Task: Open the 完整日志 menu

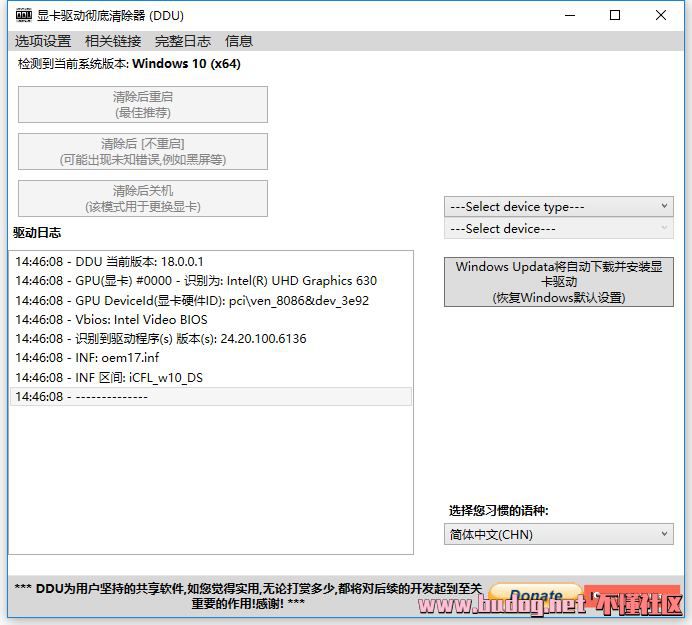Action: (x=183, y=41)
